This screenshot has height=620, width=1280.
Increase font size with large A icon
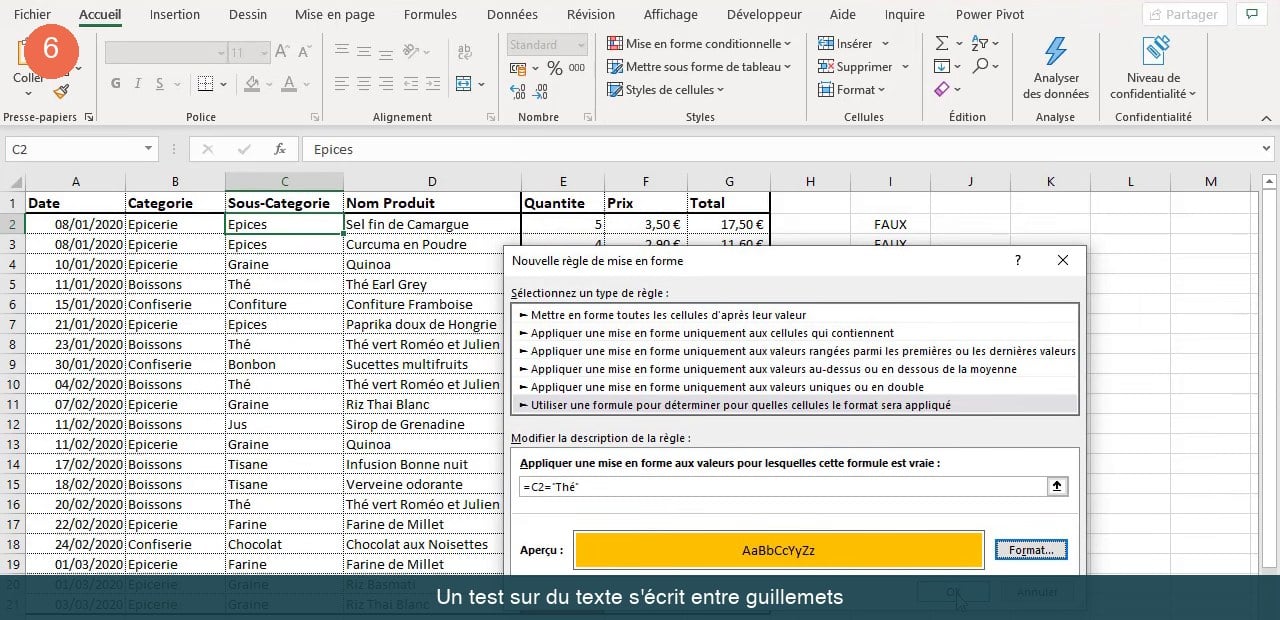point(282,52)
